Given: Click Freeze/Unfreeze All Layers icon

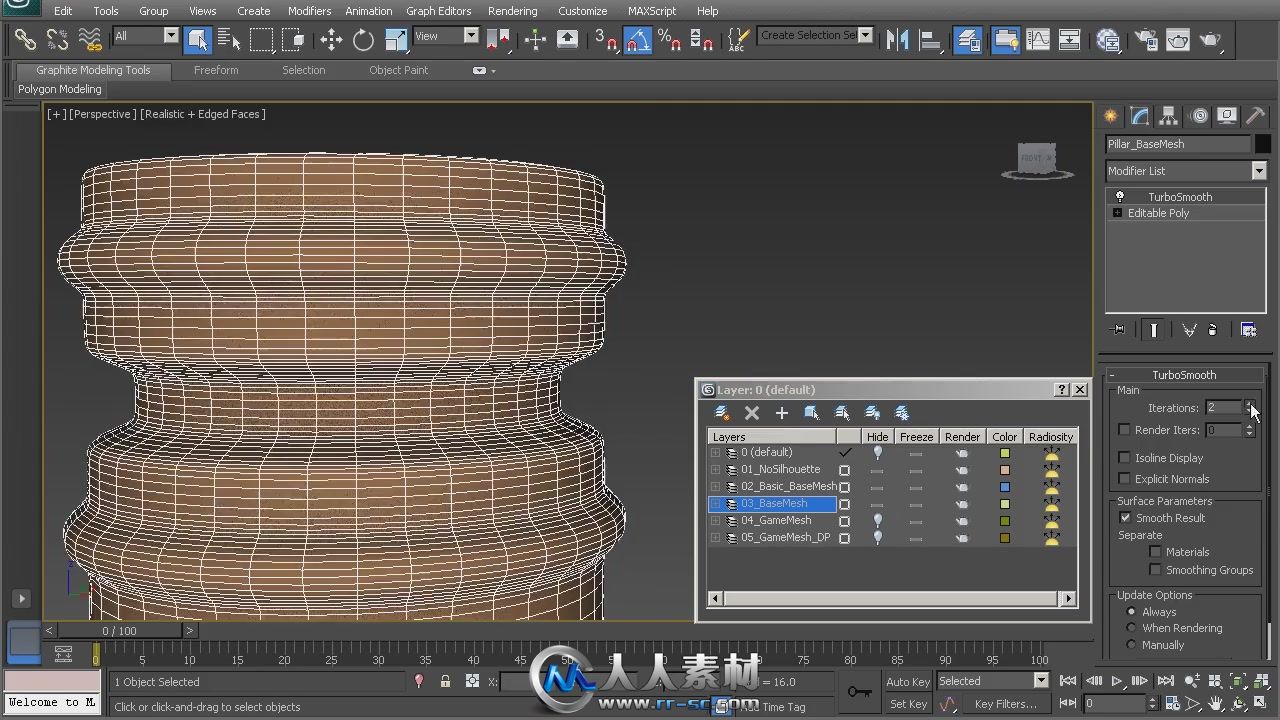Looking at the screenshot, I should tap(902, 413).
